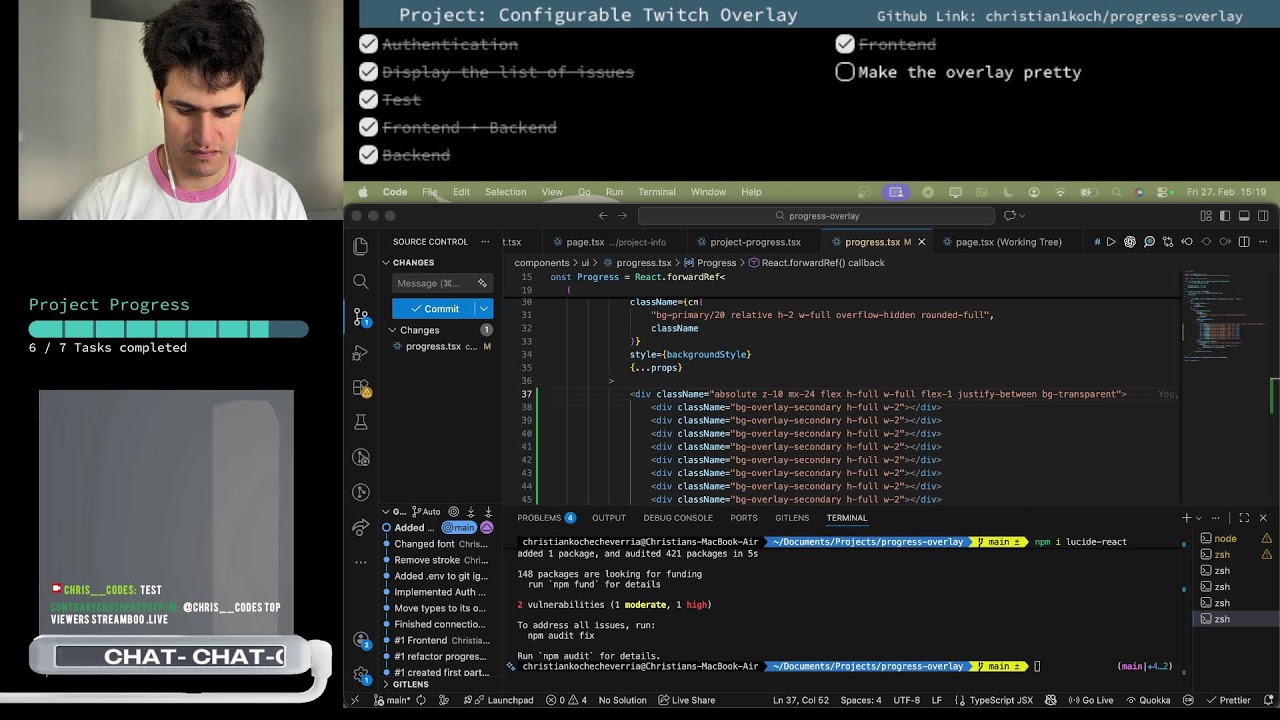Collapse the Graph section chevron

[386, 512]
